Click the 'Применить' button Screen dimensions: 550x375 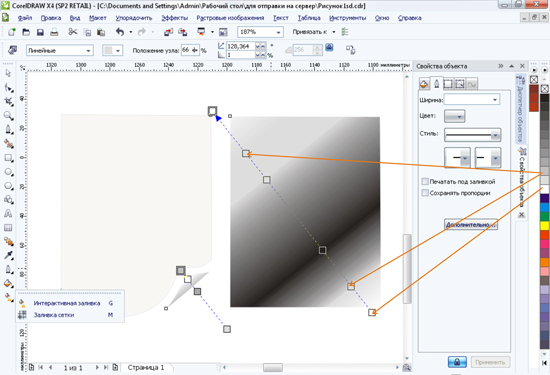[490, 362]
